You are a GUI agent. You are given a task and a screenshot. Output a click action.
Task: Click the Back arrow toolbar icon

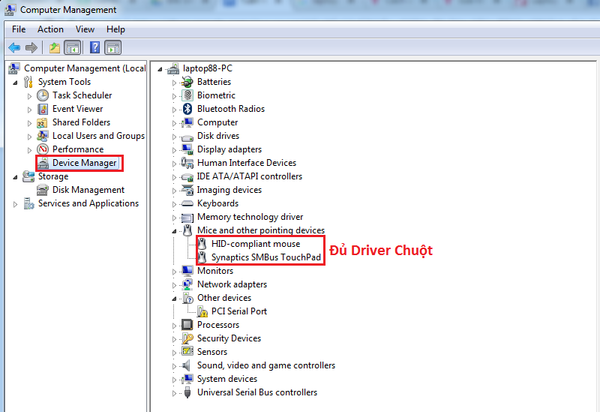(14, 48)
